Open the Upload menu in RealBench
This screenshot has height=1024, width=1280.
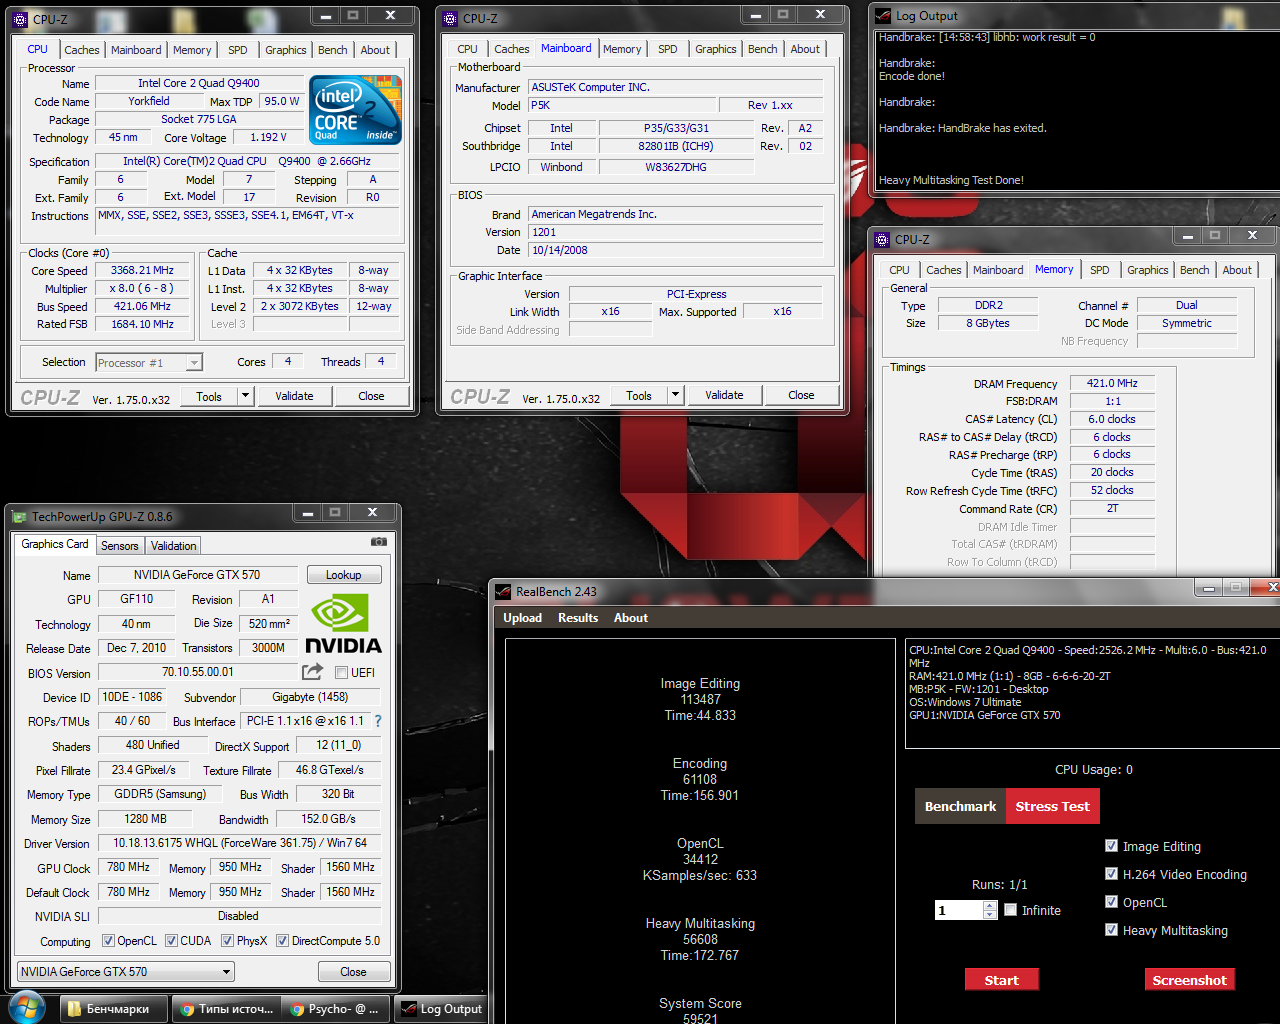tap(523, 618)
